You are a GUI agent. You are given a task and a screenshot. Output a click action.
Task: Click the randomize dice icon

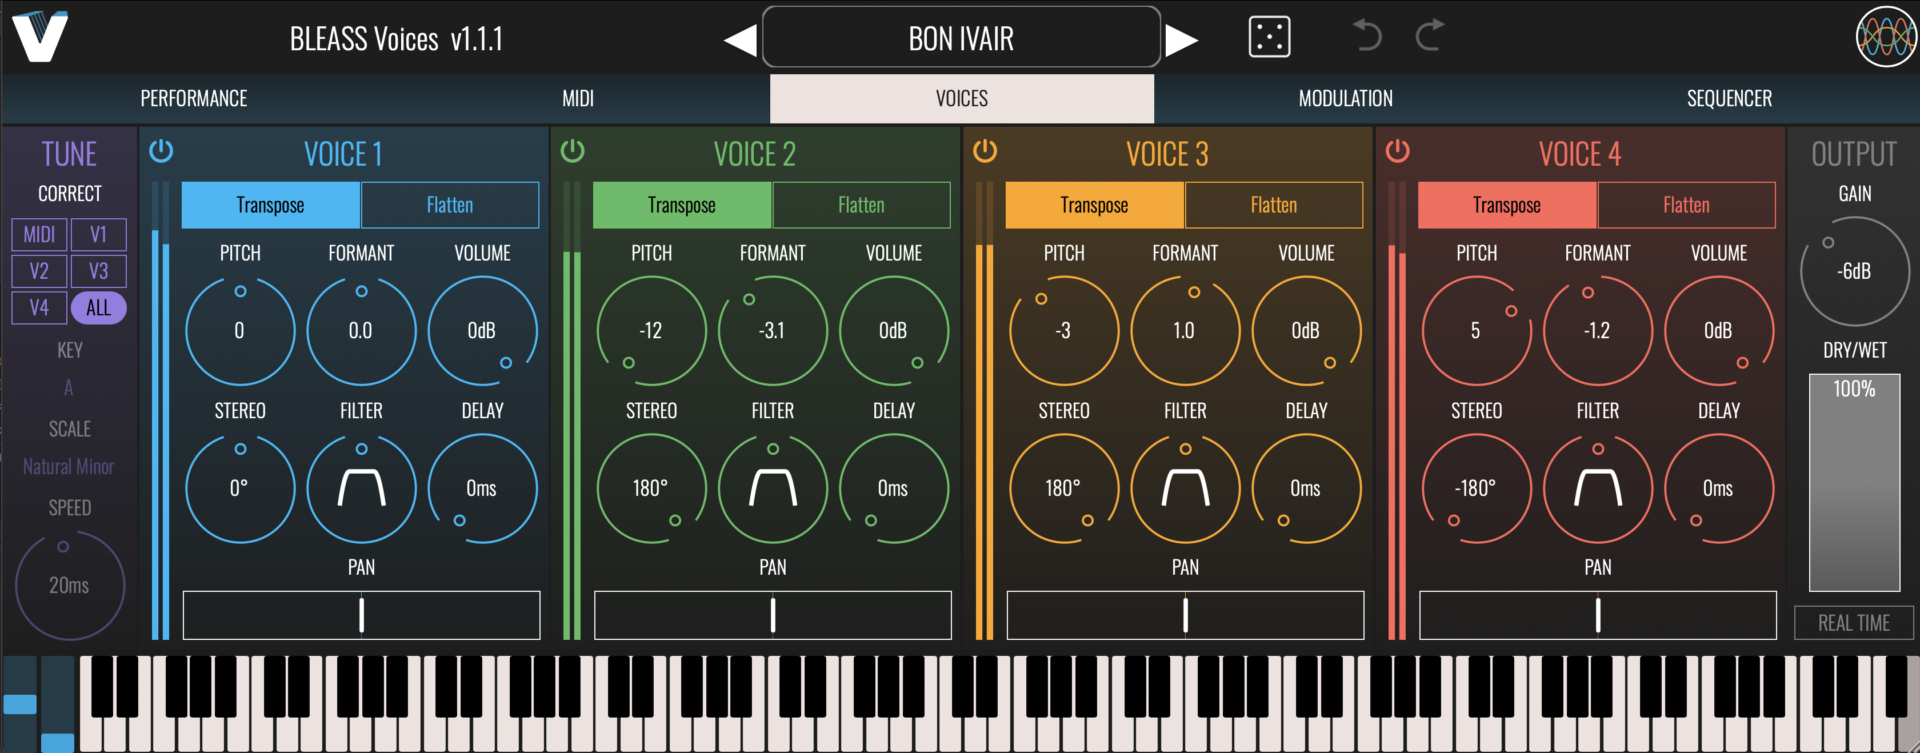point(1269,38)
